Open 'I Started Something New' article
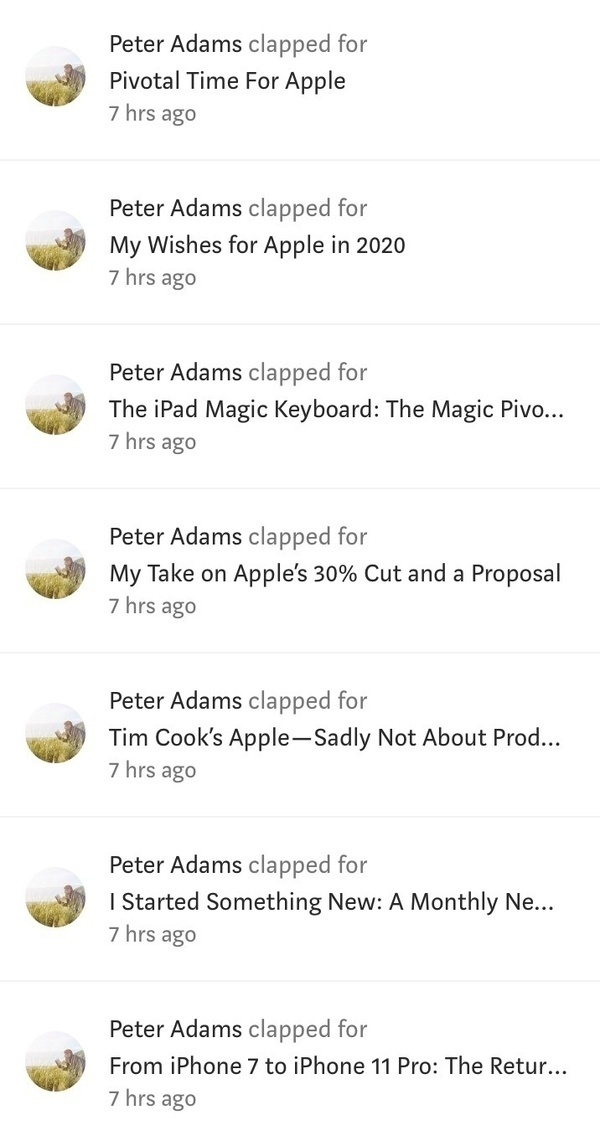Image resolution: width=600 pixels, height=1141 pixels. (331, 902)
